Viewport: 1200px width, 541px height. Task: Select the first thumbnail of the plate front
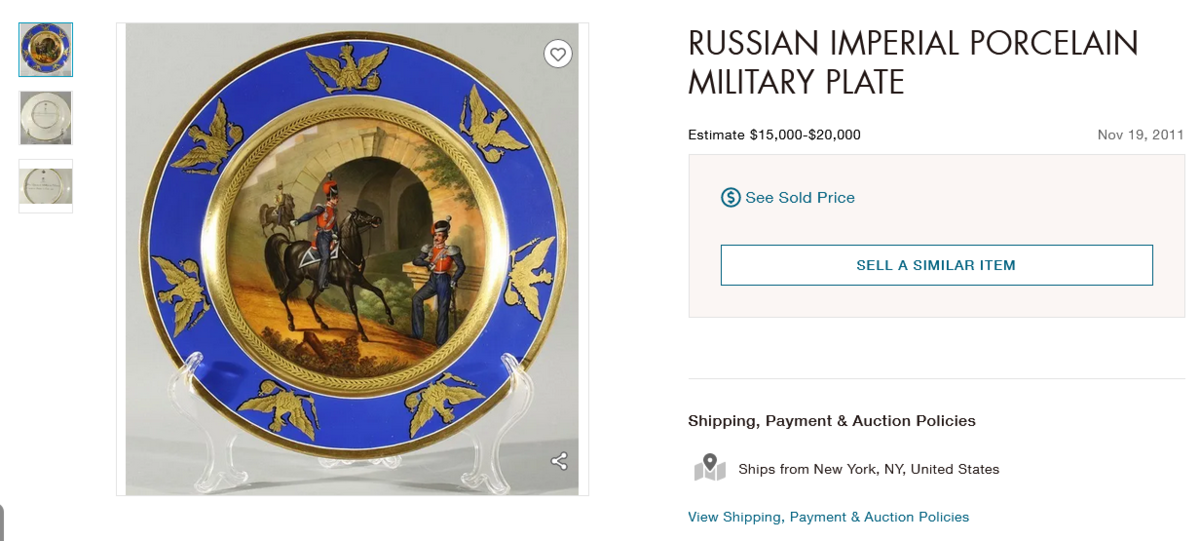pos(46,50)
